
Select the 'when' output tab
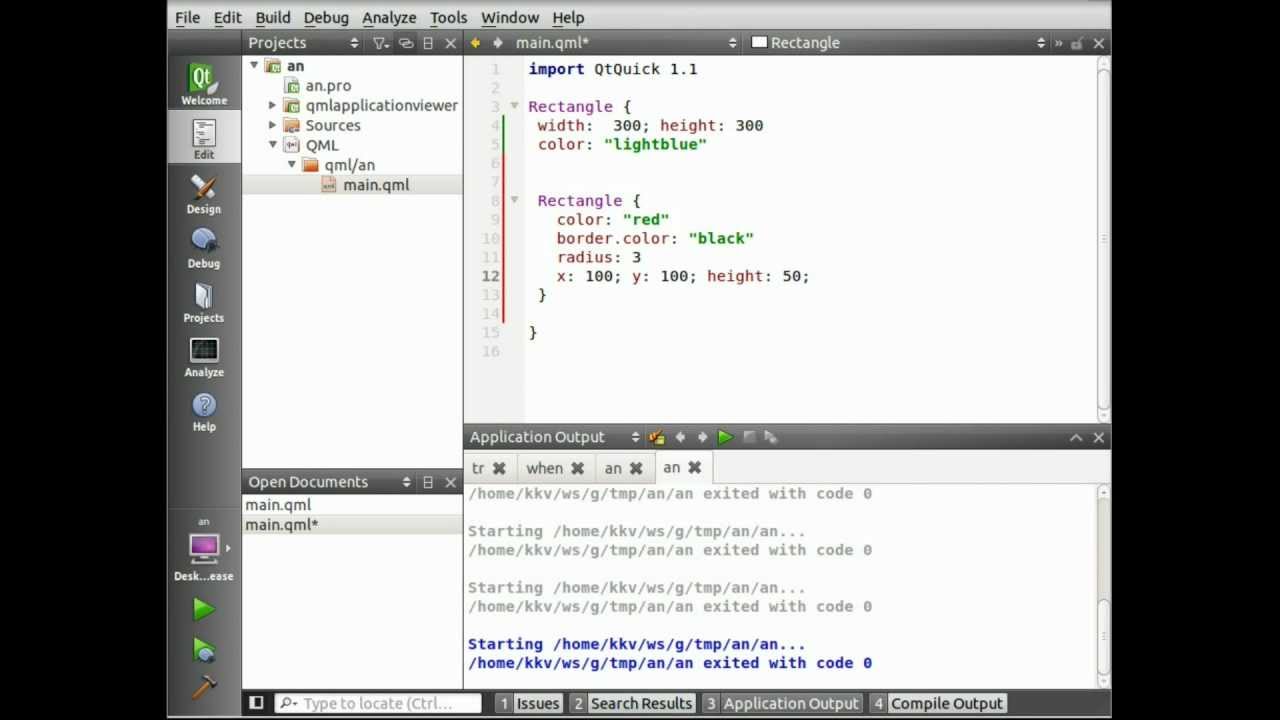(x=545, y=468)
